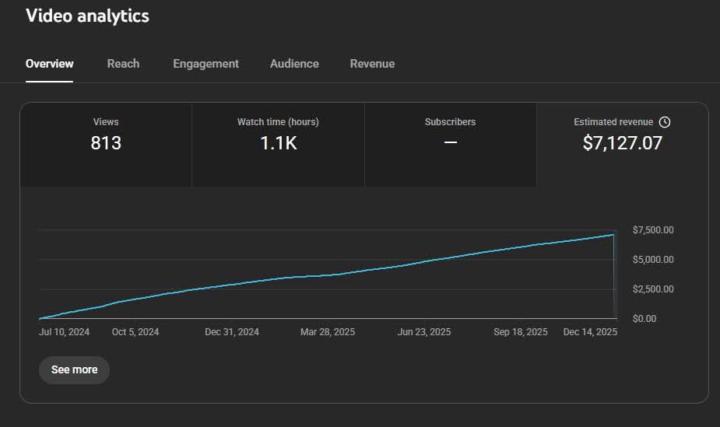Select the Estimated revenue metric card

click(x=622, y=144)
